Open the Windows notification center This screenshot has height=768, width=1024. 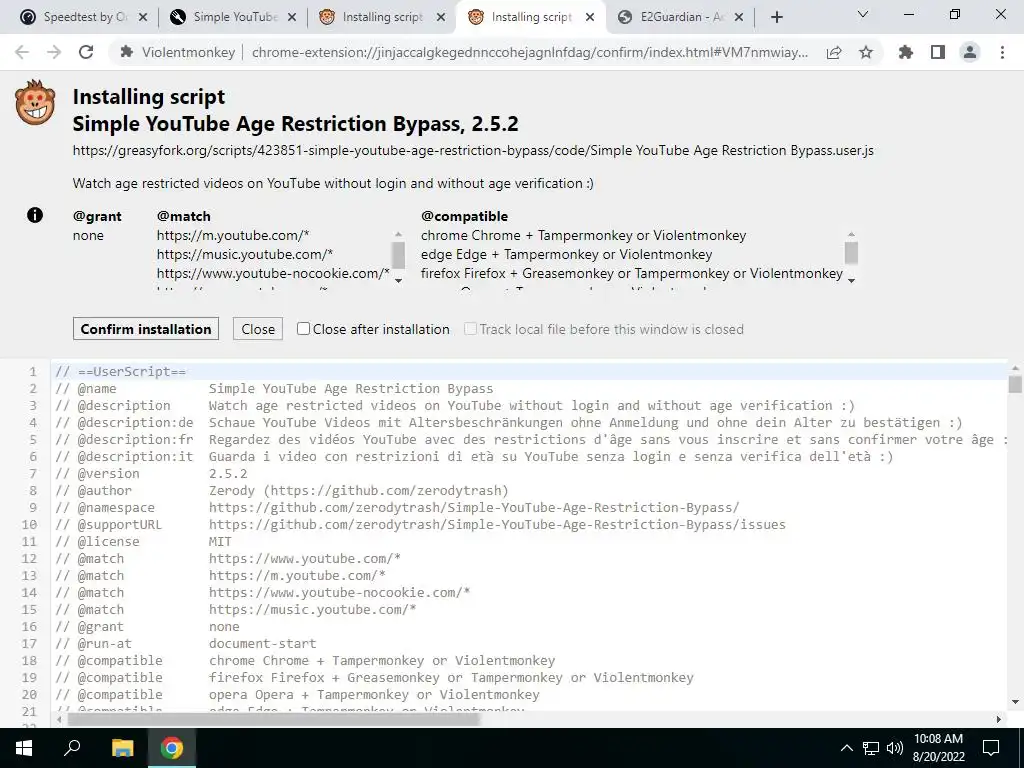click(991, 748)
